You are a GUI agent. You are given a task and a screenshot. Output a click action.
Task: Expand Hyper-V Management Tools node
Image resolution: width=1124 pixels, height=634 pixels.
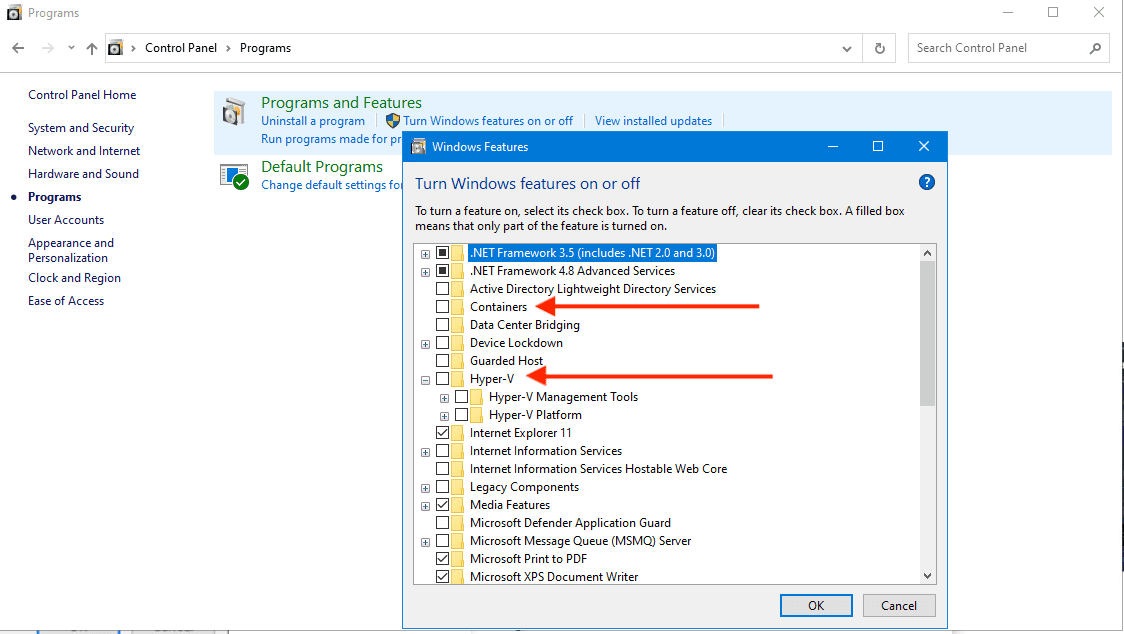444,398
